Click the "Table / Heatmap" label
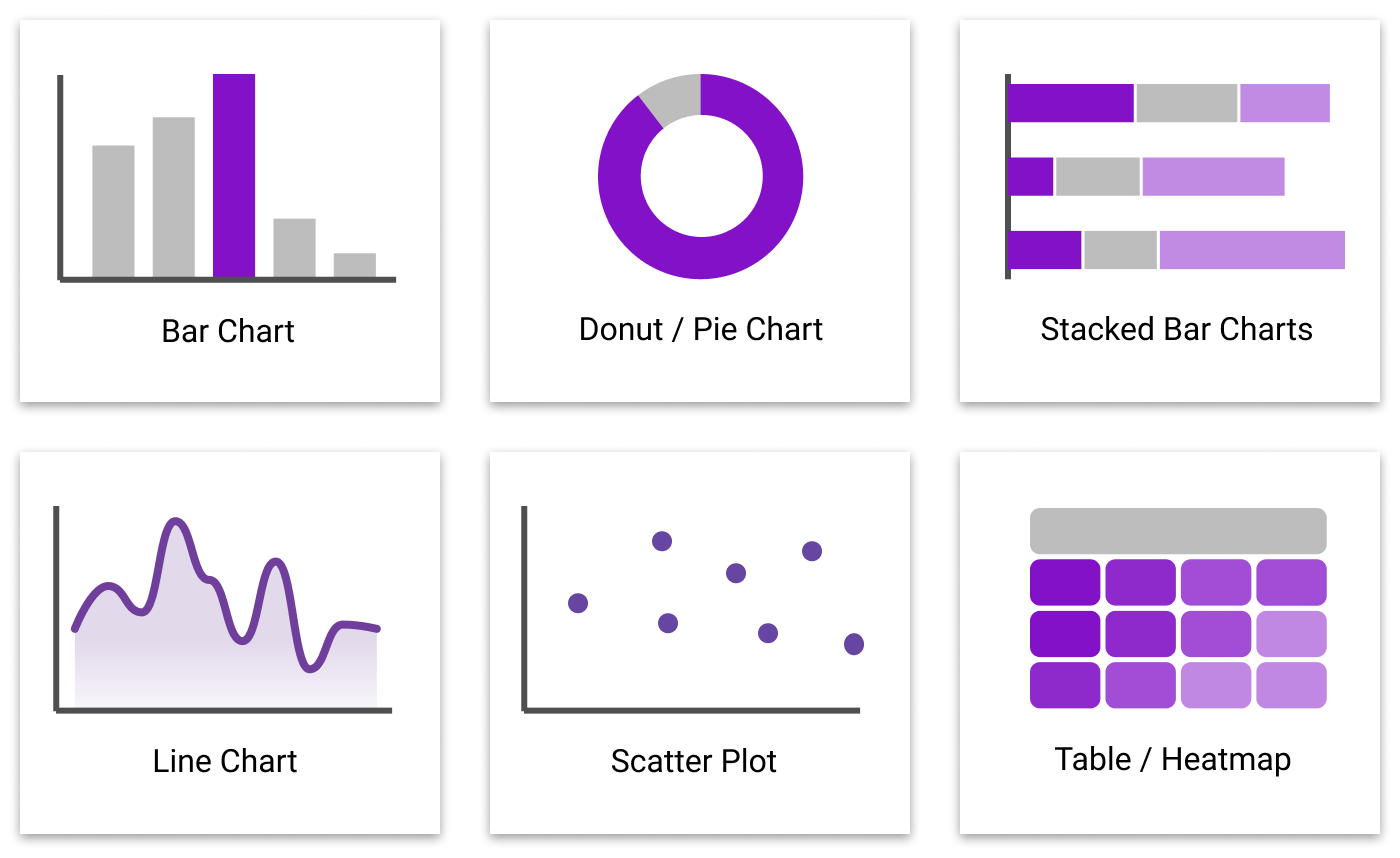 click(1172, 759)
